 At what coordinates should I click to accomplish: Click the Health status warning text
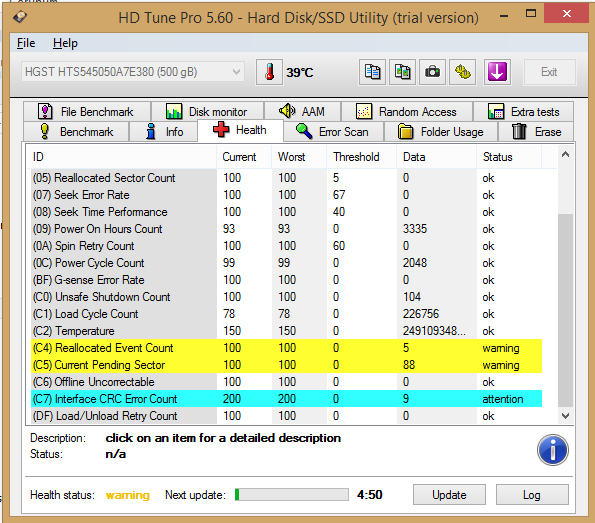point(128,495)
